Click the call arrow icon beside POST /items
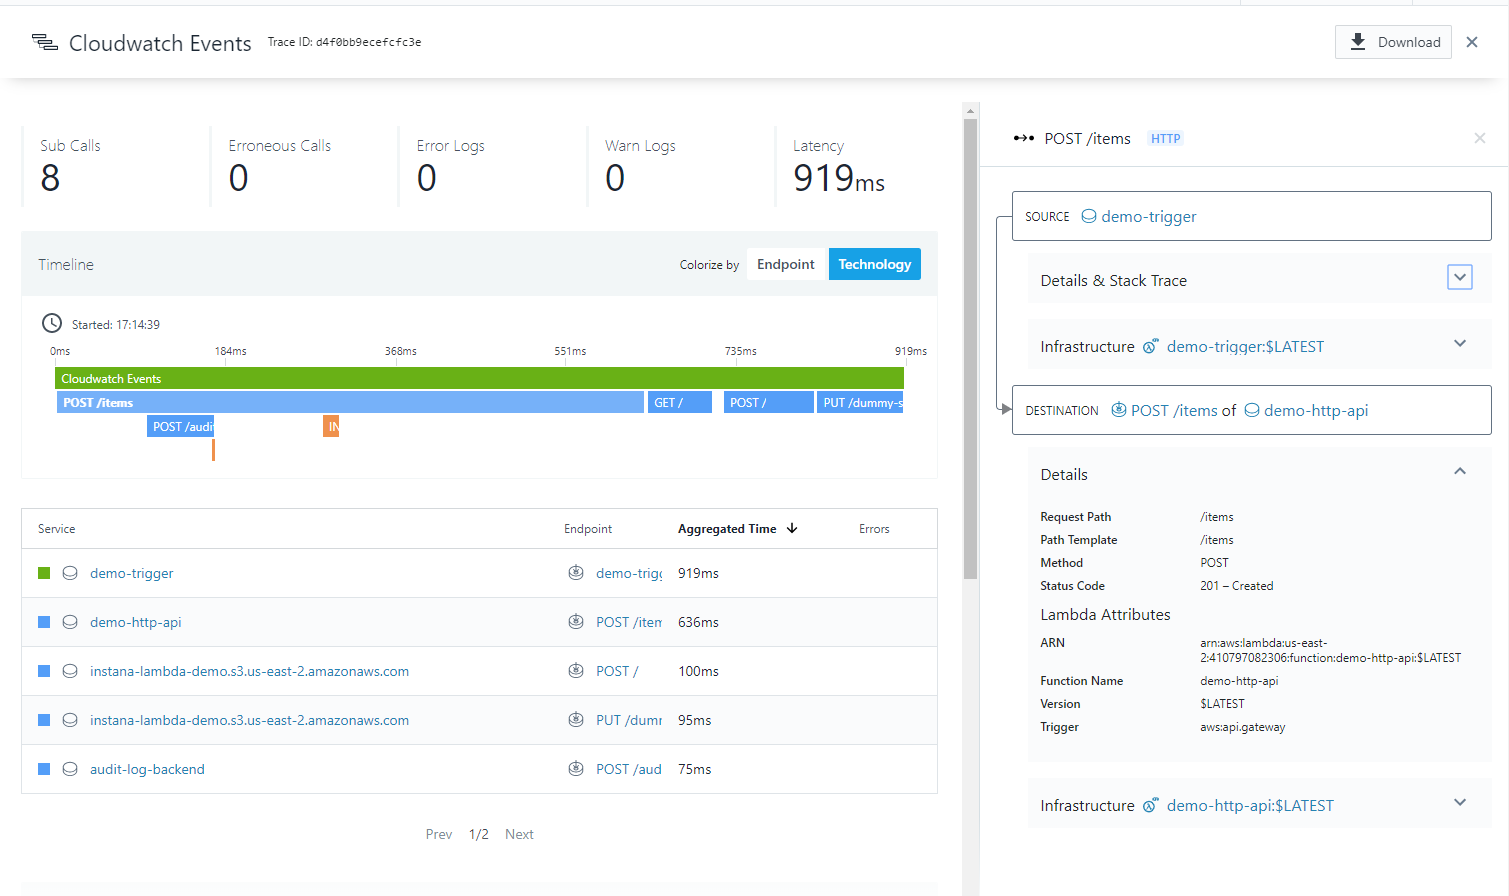1509x896 pixels. [x=1024, y=138]
